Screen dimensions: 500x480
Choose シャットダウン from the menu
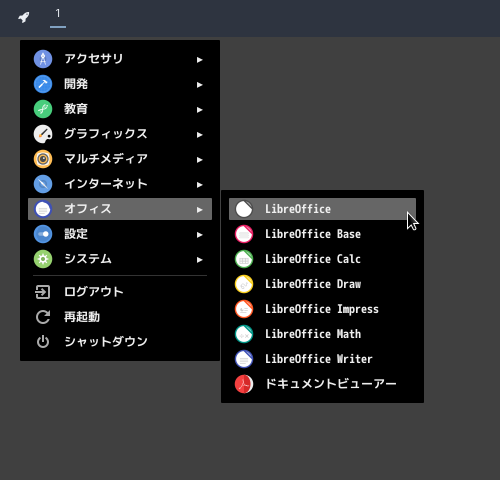tap(120, 342)
